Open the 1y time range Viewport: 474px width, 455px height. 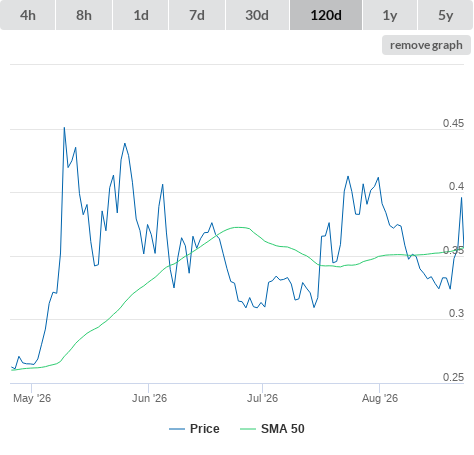(x=390, y=15)
